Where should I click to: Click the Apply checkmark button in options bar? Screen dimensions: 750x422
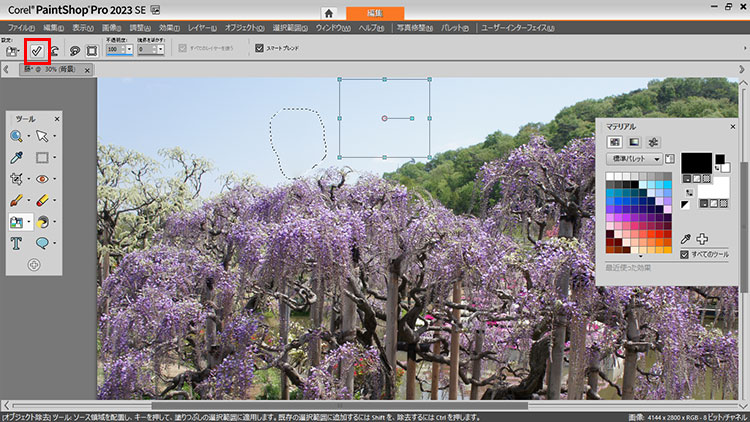coord(37,49)
